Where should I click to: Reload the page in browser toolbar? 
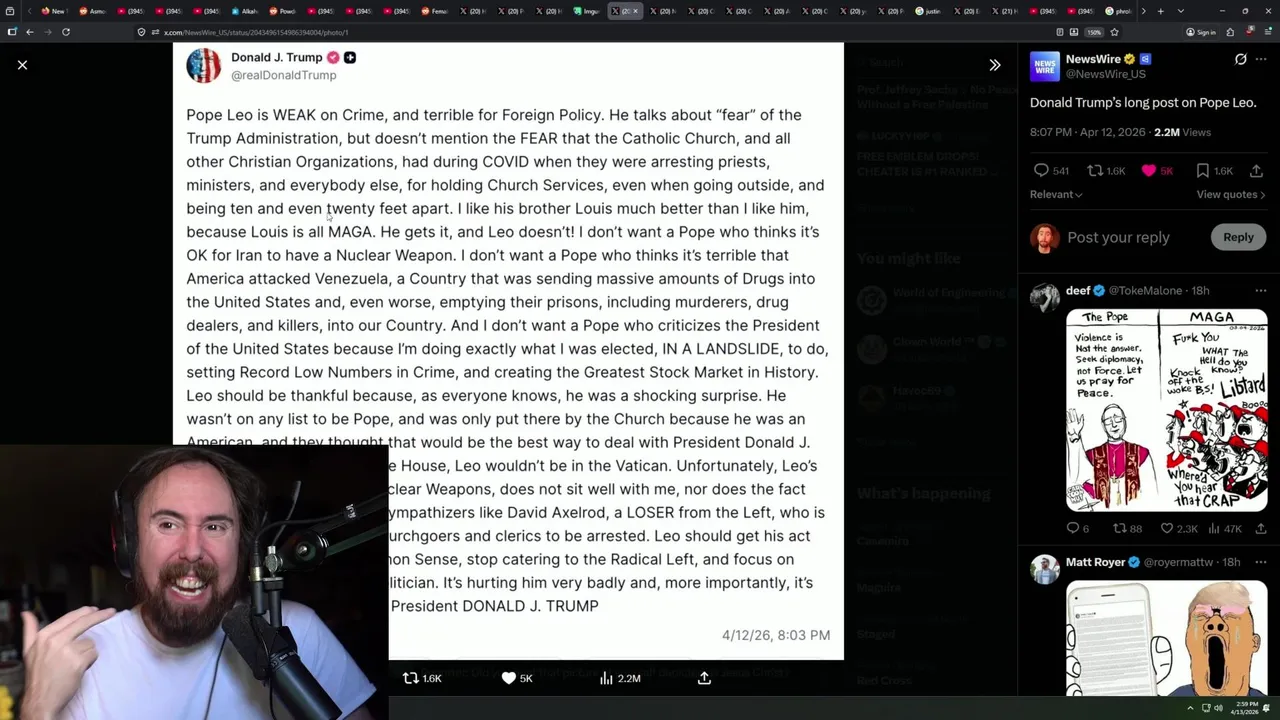(66, 32)
